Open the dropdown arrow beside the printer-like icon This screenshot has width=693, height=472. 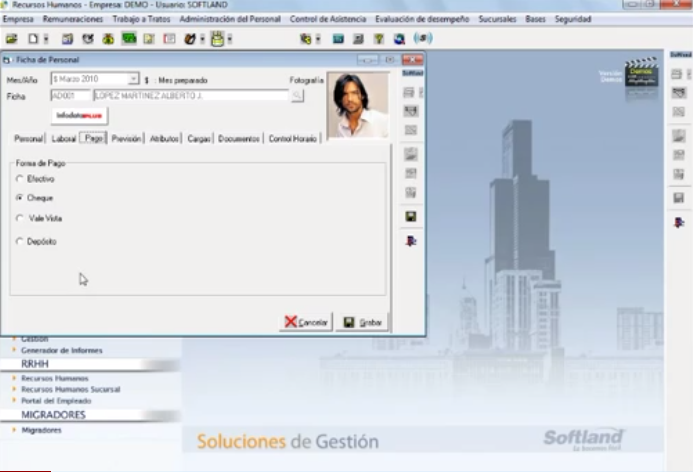[229, 39]
